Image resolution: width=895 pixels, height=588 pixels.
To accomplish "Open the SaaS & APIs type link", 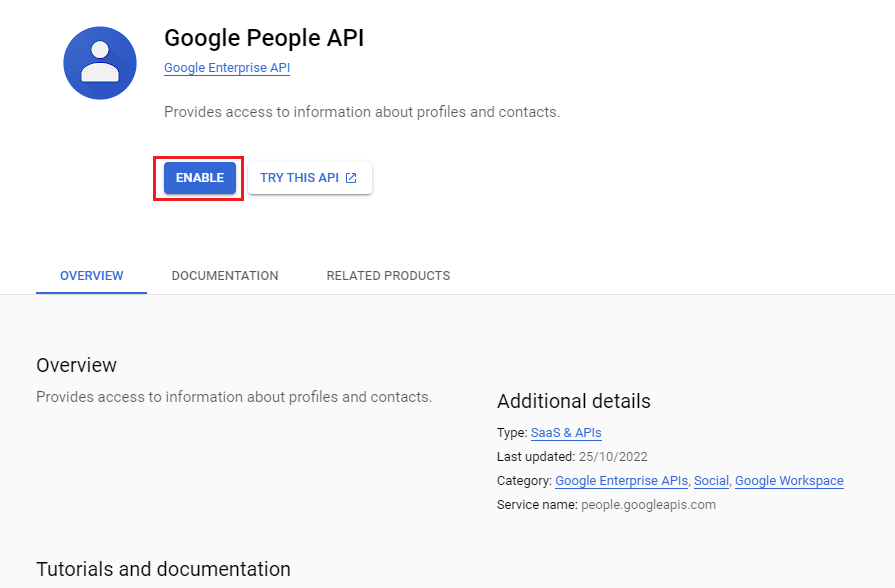I will click(566, 433).
